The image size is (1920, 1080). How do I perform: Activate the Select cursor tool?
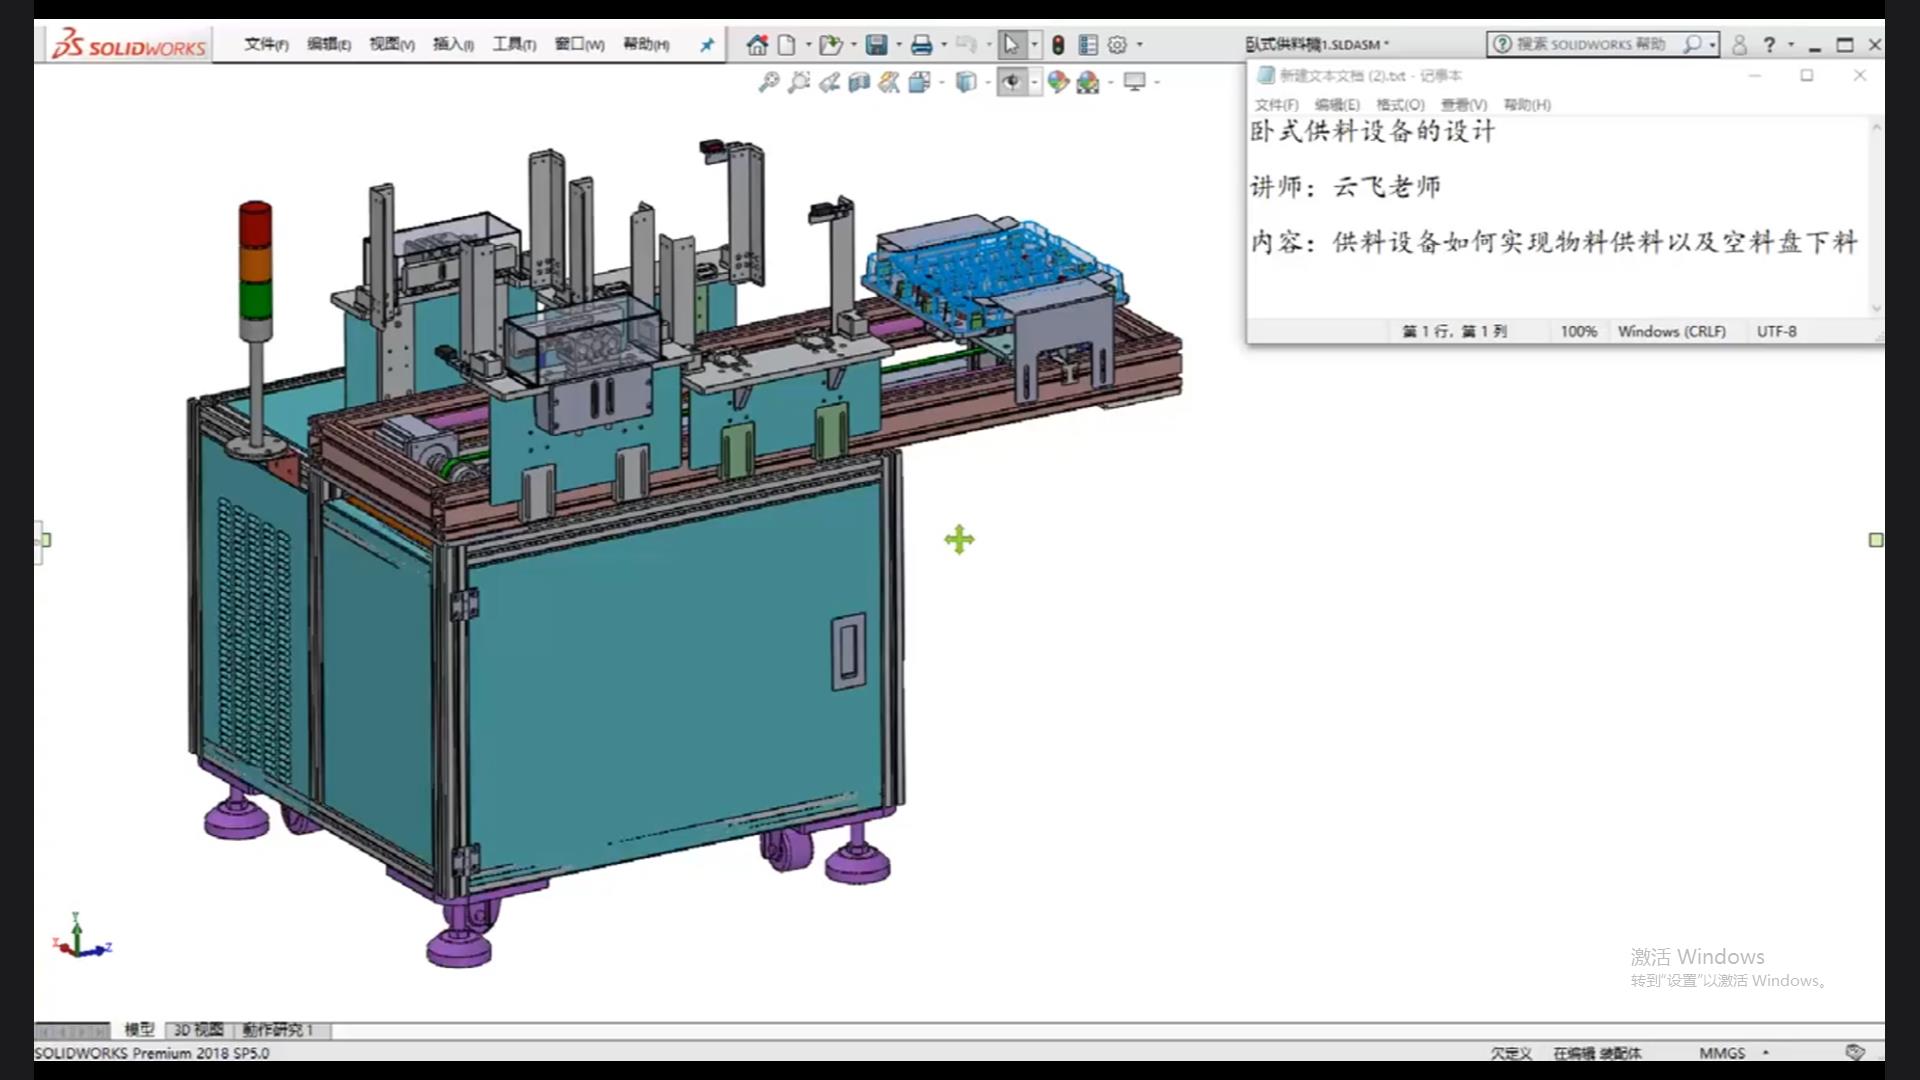pos(1011,45)
